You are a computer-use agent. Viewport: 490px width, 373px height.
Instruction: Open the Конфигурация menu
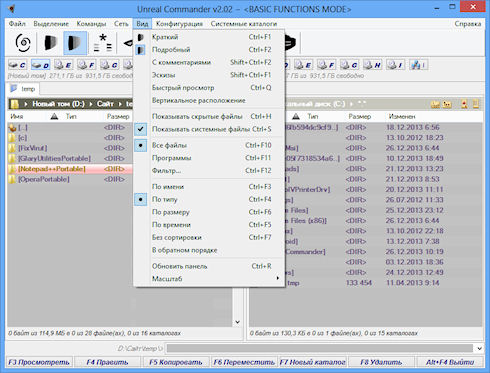point(179,24)
